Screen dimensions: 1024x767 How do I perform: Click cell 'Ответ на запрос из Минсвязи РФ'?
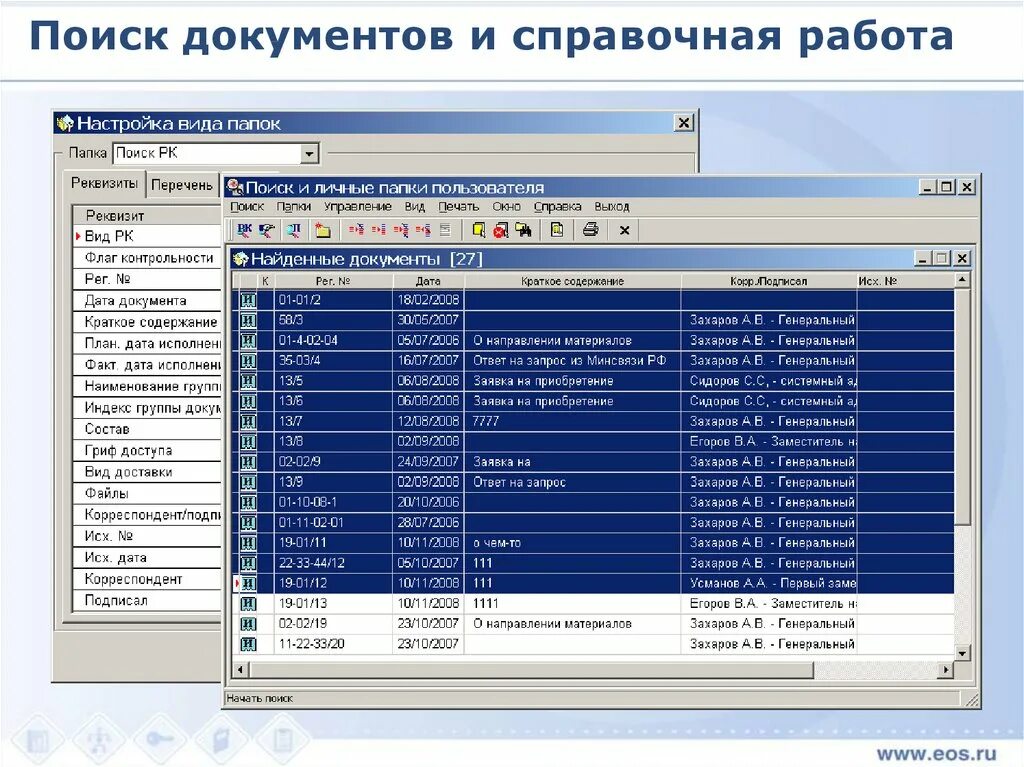tap(573, 361)
